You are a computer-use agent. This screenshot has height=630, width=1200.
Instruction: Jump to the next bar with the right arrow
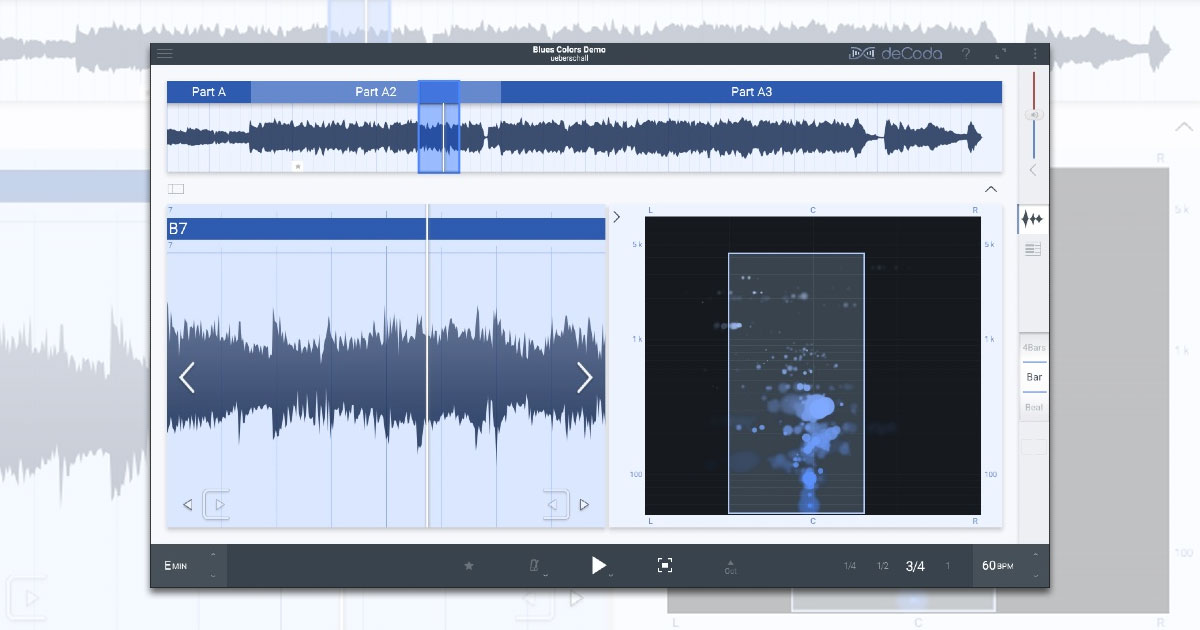tap(585, 377)
